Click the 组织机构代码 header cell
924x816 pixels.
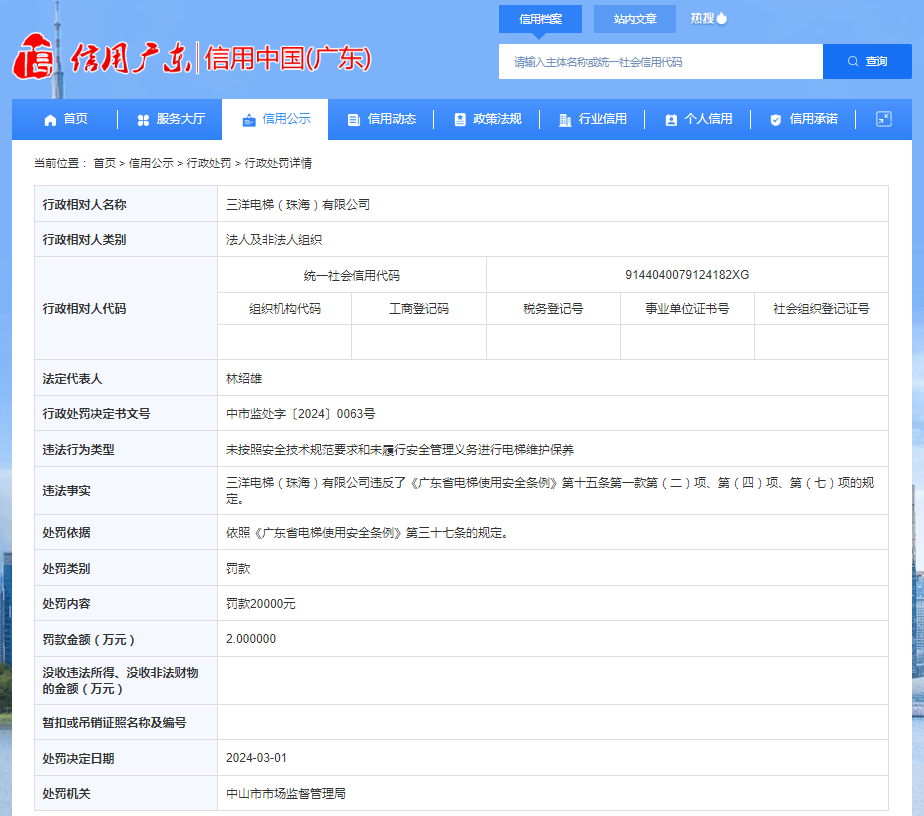(285, 309)
